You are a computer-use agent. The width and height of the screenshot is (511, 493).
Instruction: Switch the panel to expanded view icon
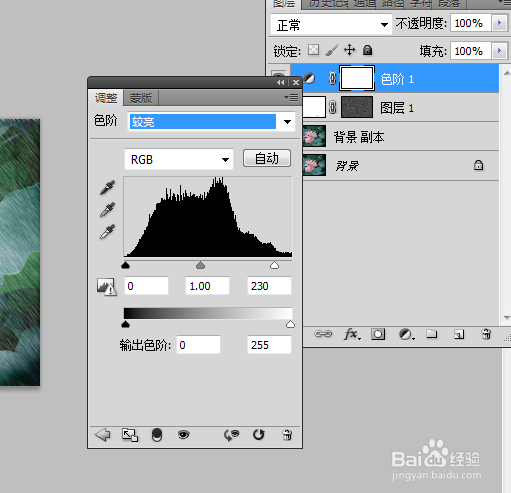(130, 435)
